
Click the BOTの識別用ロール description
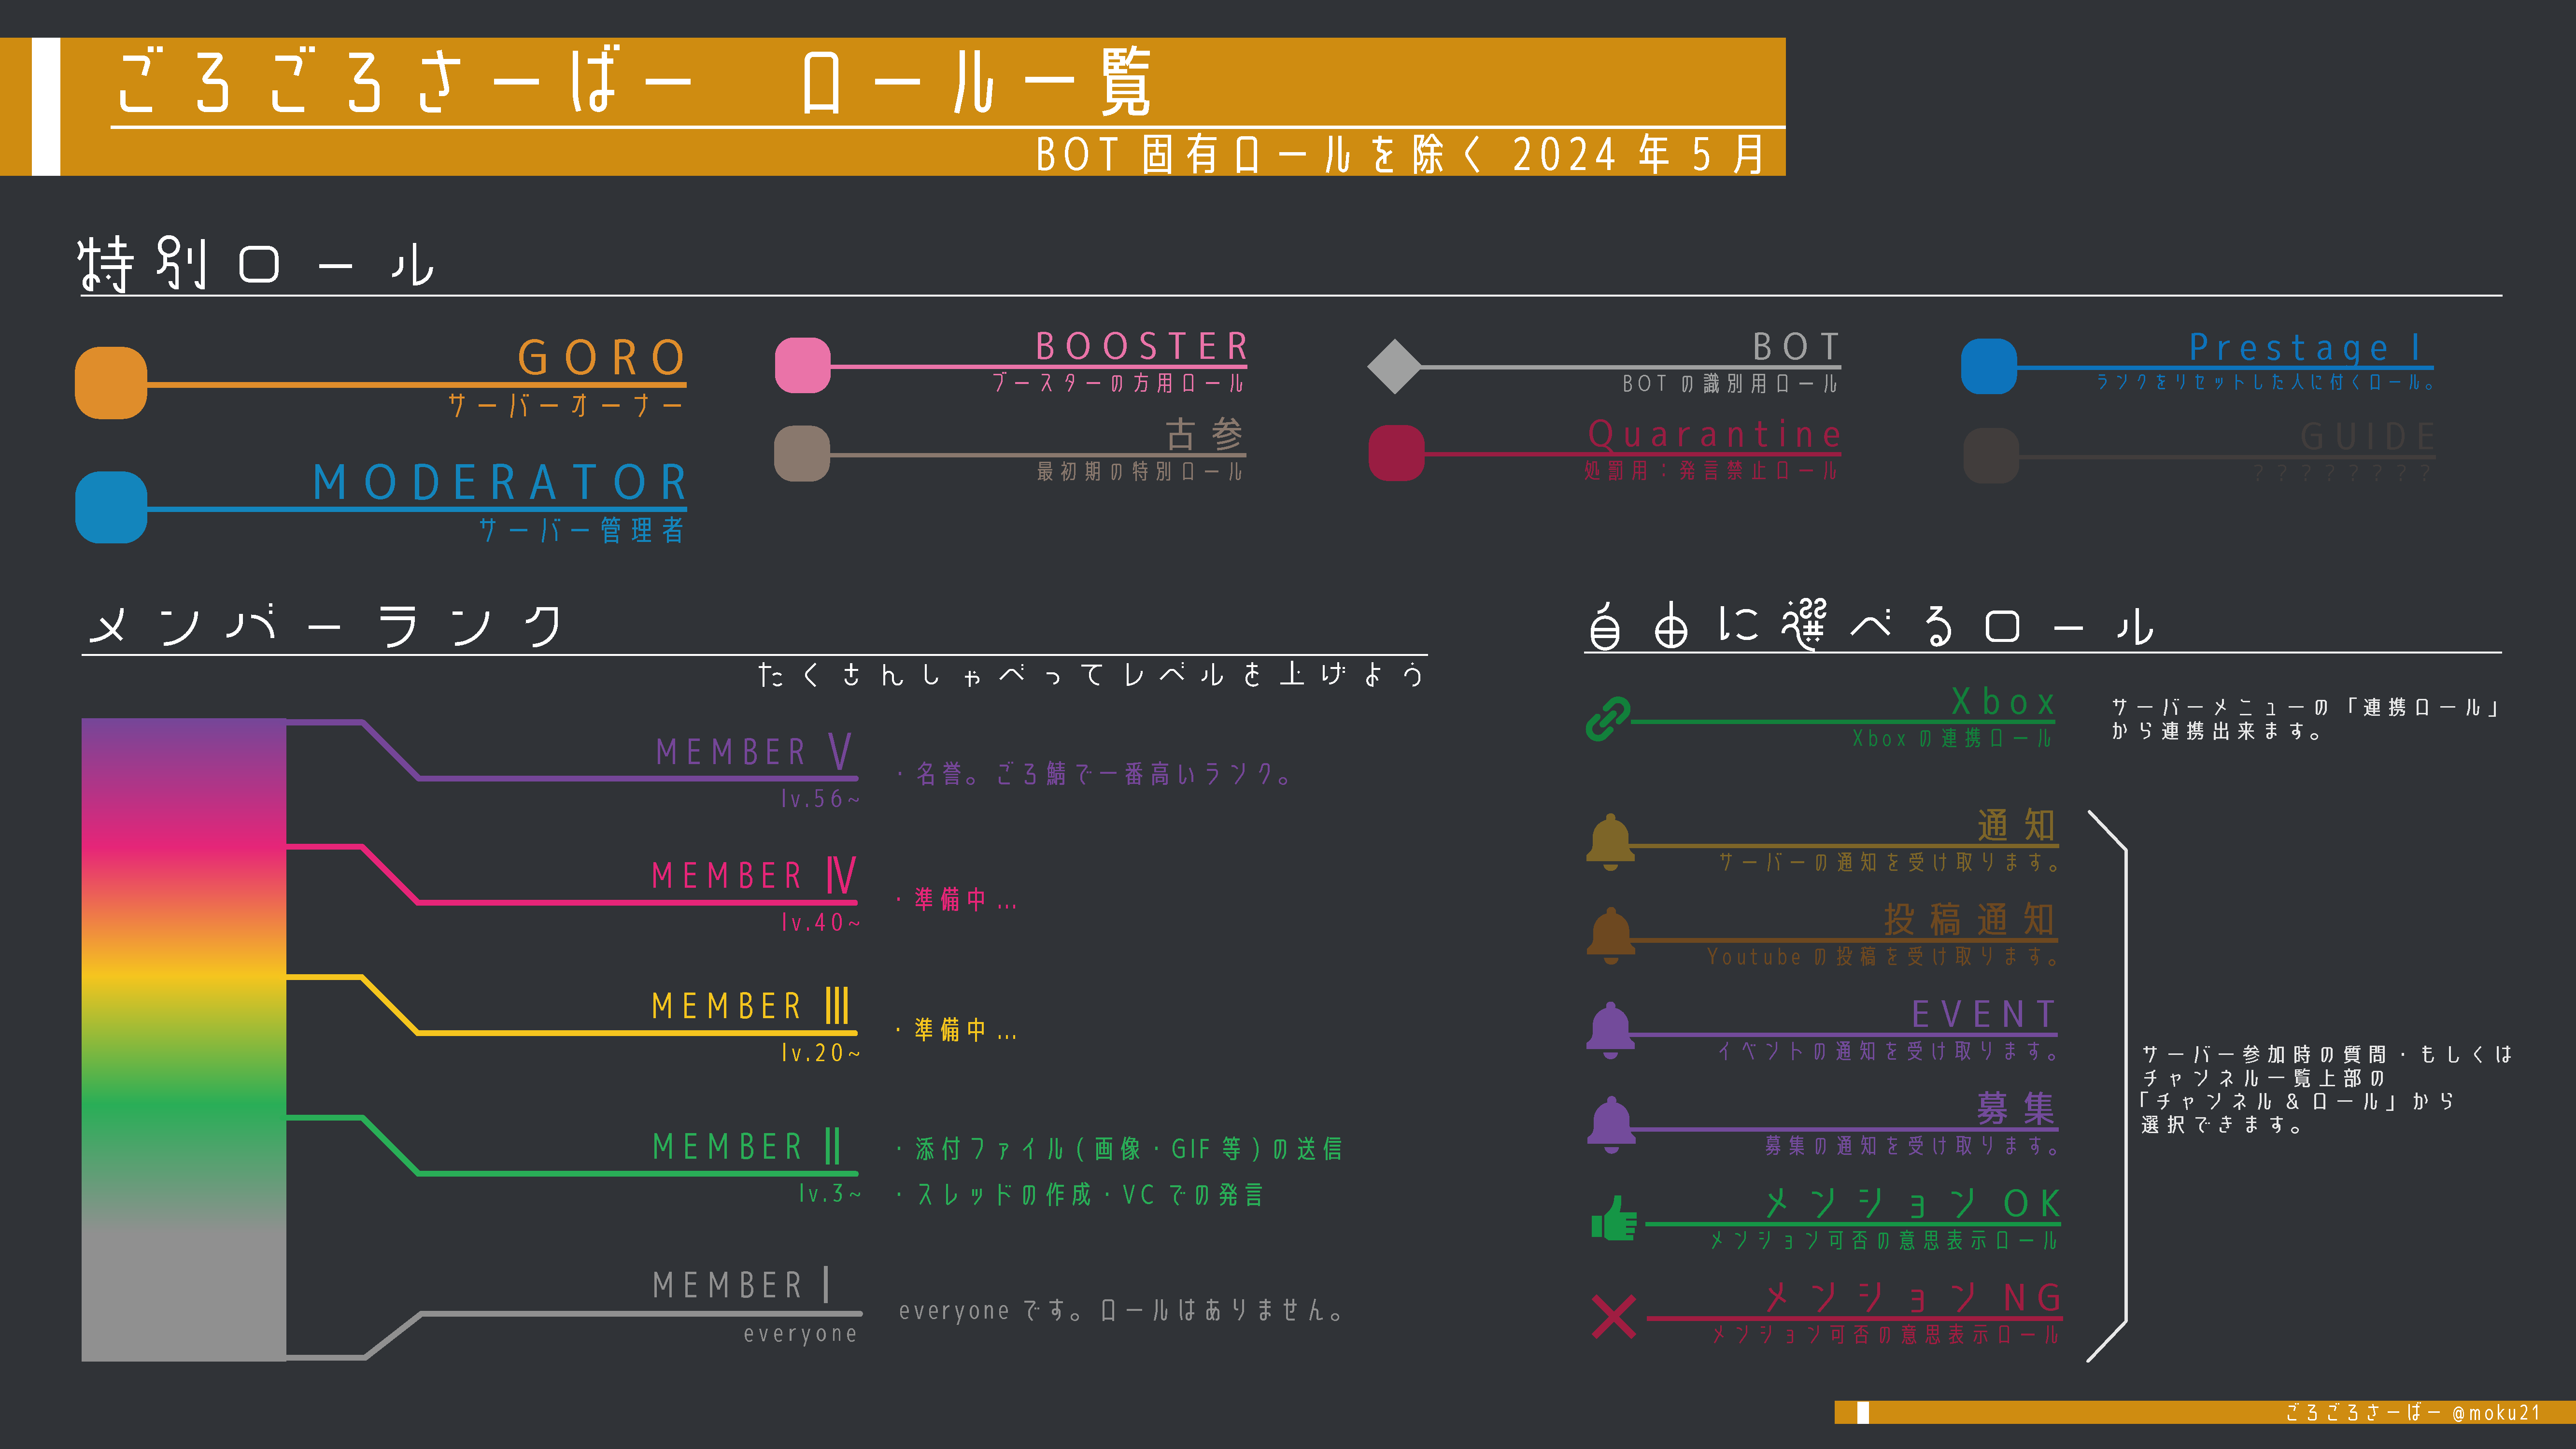[x=1730, y=384]
